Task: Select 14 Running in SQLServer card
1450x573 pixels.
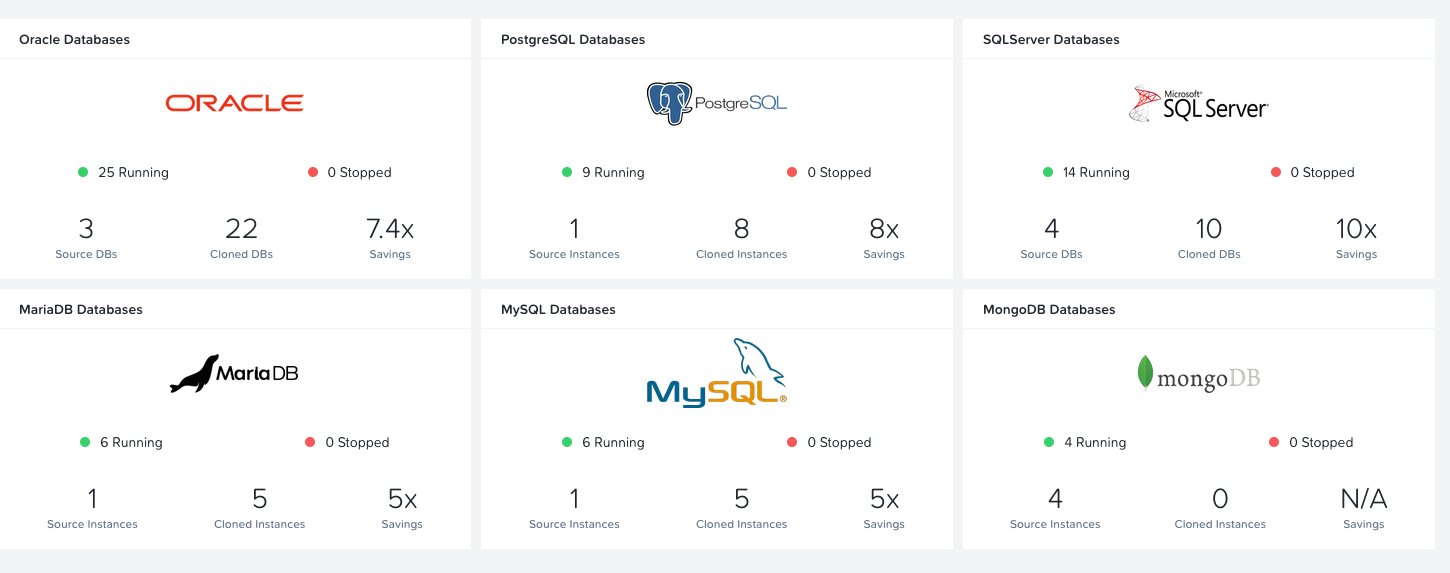Action: point(1096,172)
